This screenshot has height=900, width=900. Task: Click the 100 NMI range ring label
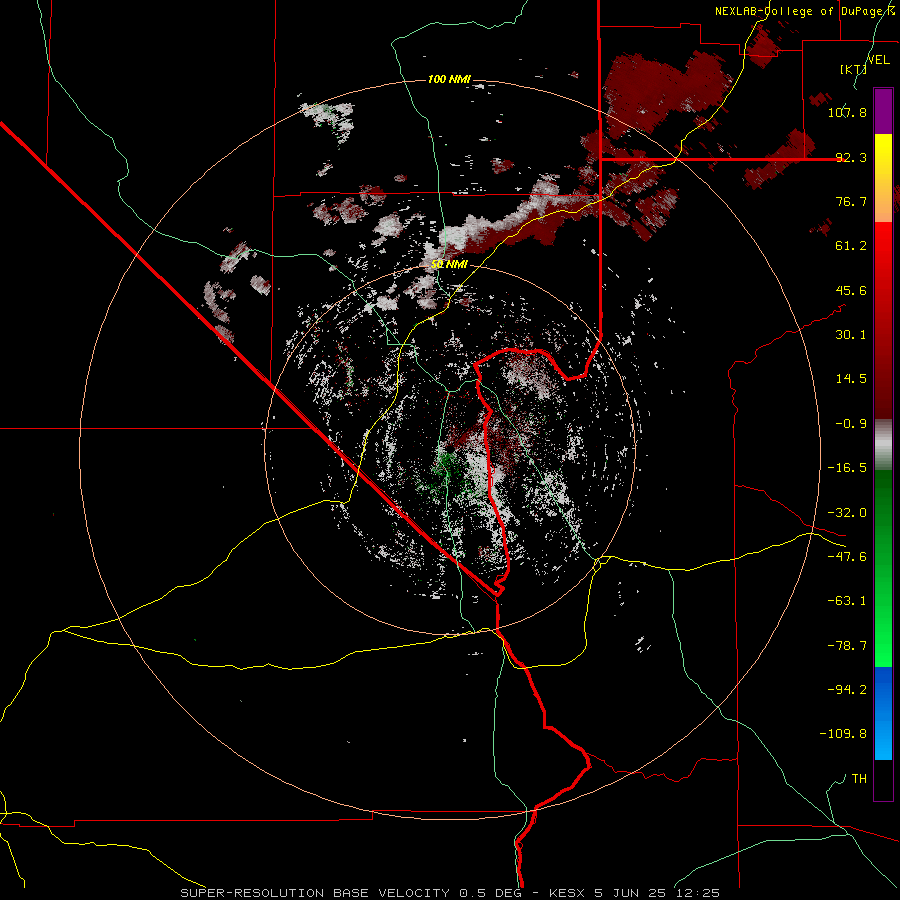point(449,79)
